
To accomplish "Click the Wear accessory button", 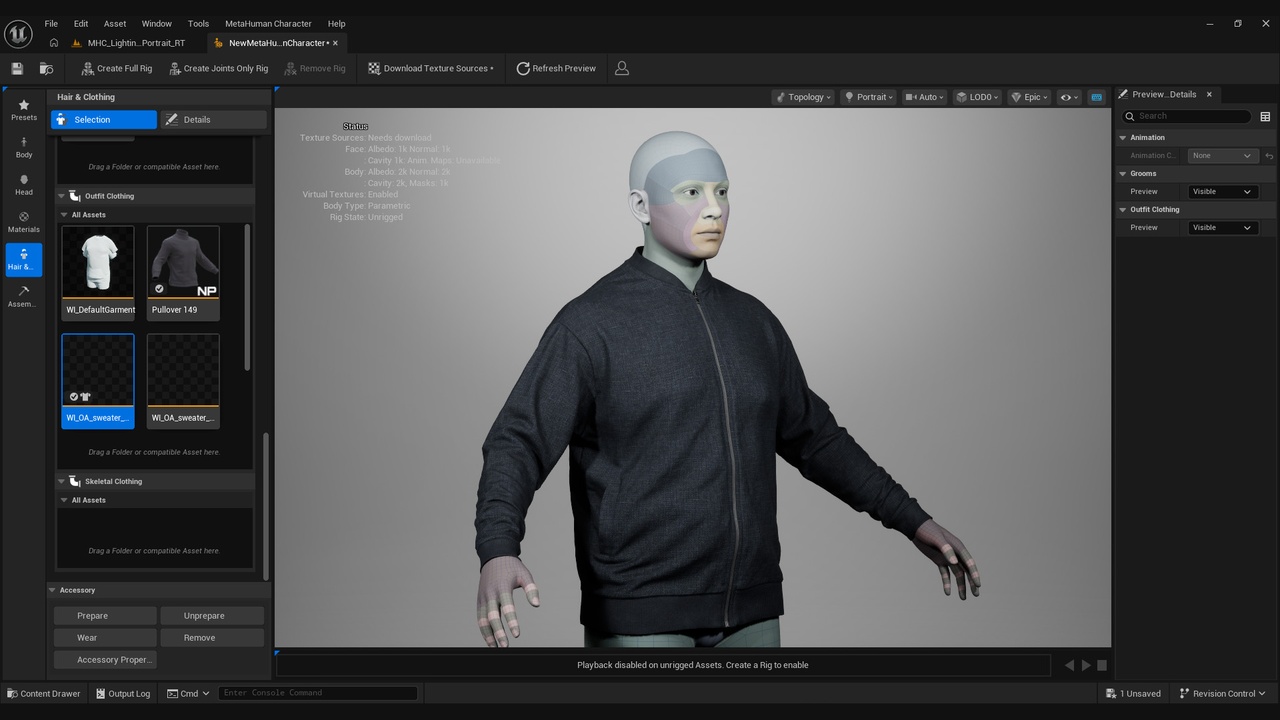I will pos(105,638).
